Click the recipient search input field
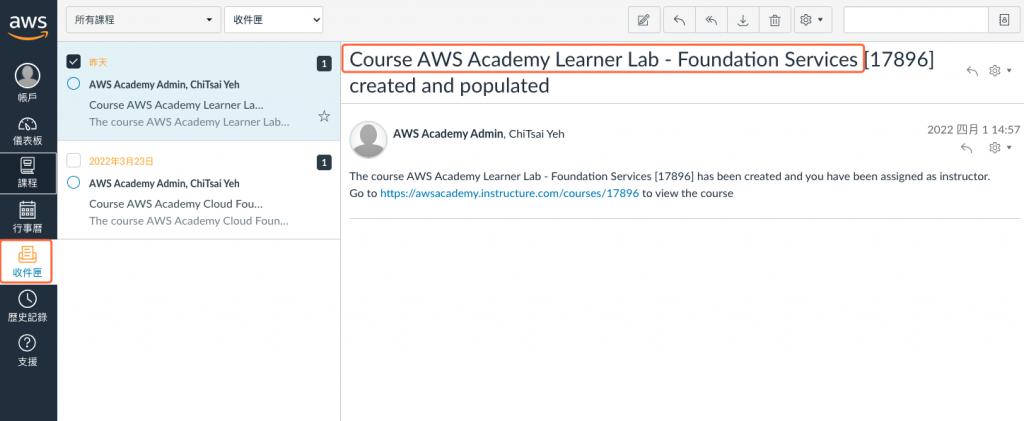The image size is (1024, 421). (x=916, y=20)
